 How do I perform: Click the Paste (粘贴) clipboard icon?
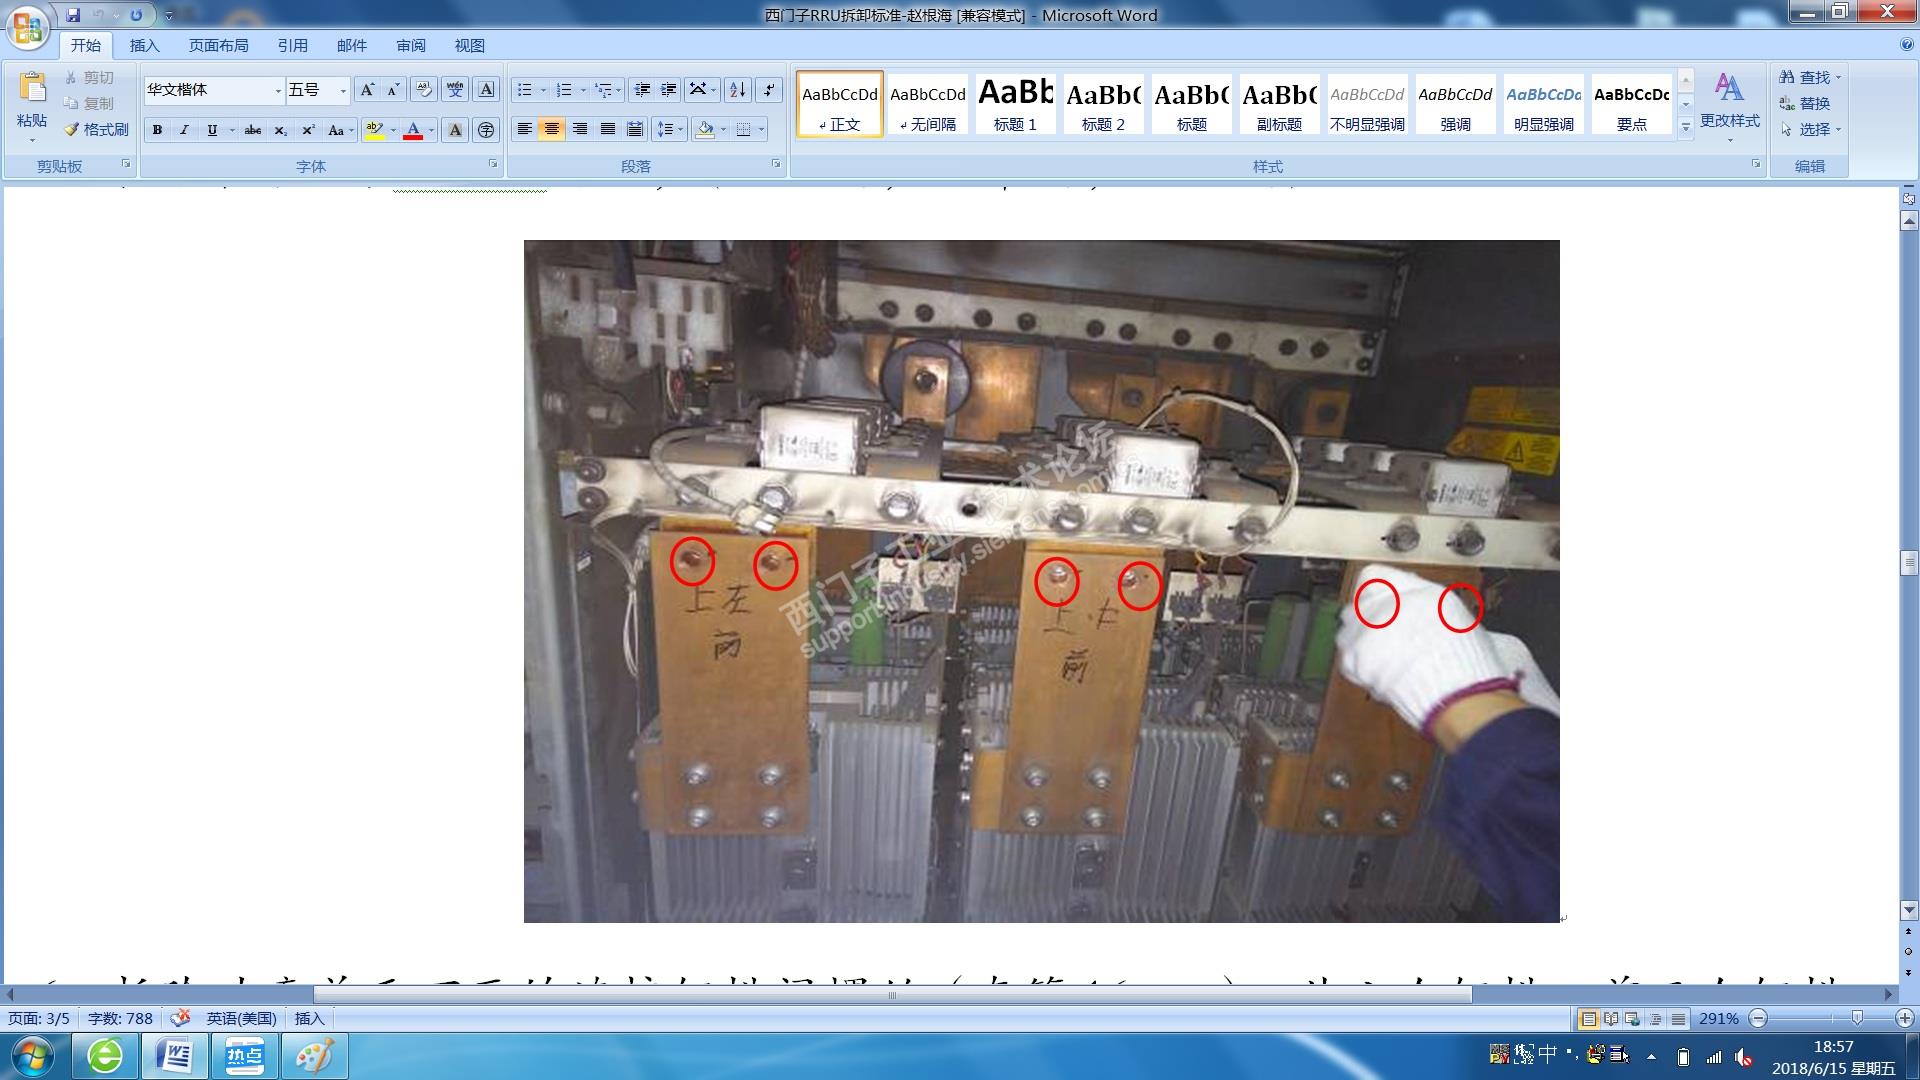pos(32,89)
